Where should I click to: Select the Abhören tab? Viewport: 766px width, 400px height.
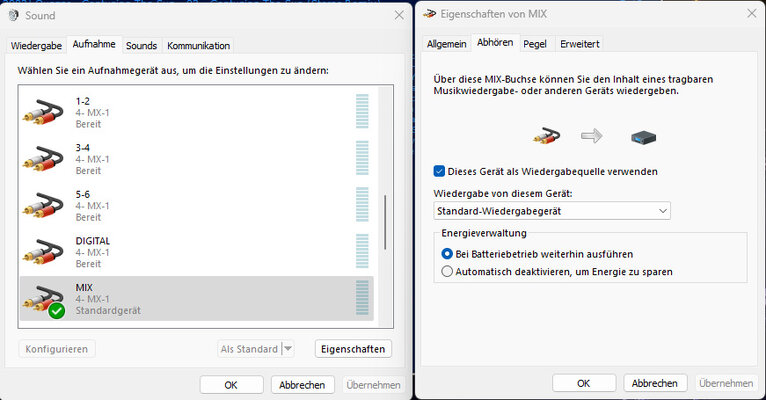495,42
